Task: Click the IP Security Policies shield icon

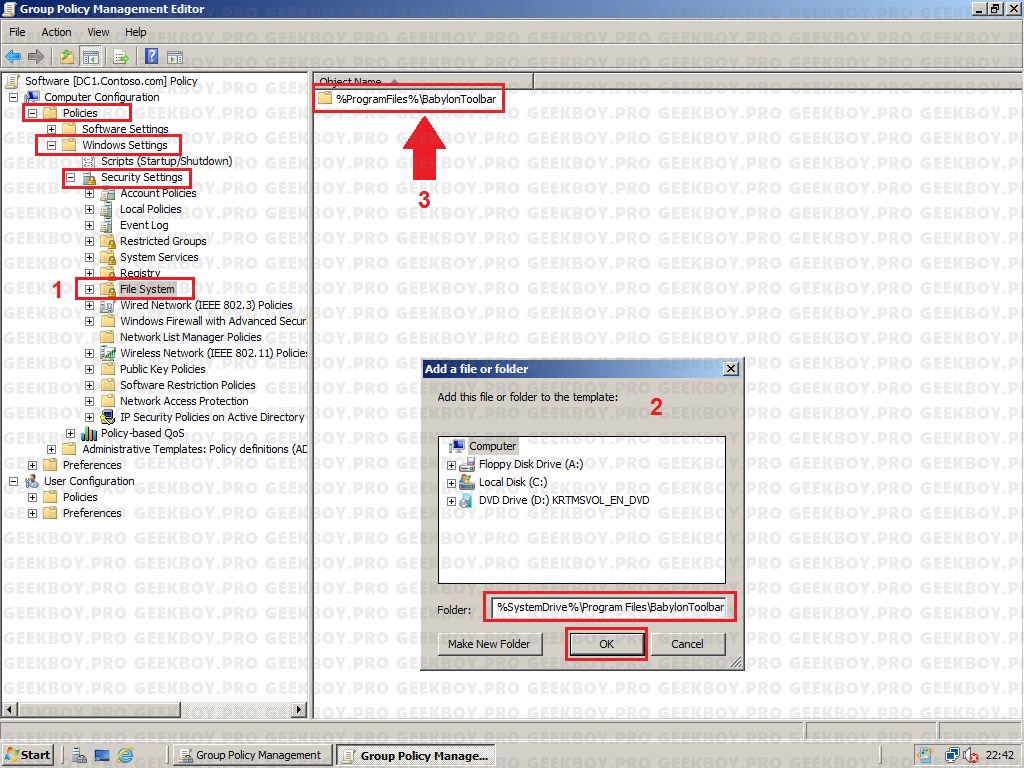Action: tap(108, 417)
